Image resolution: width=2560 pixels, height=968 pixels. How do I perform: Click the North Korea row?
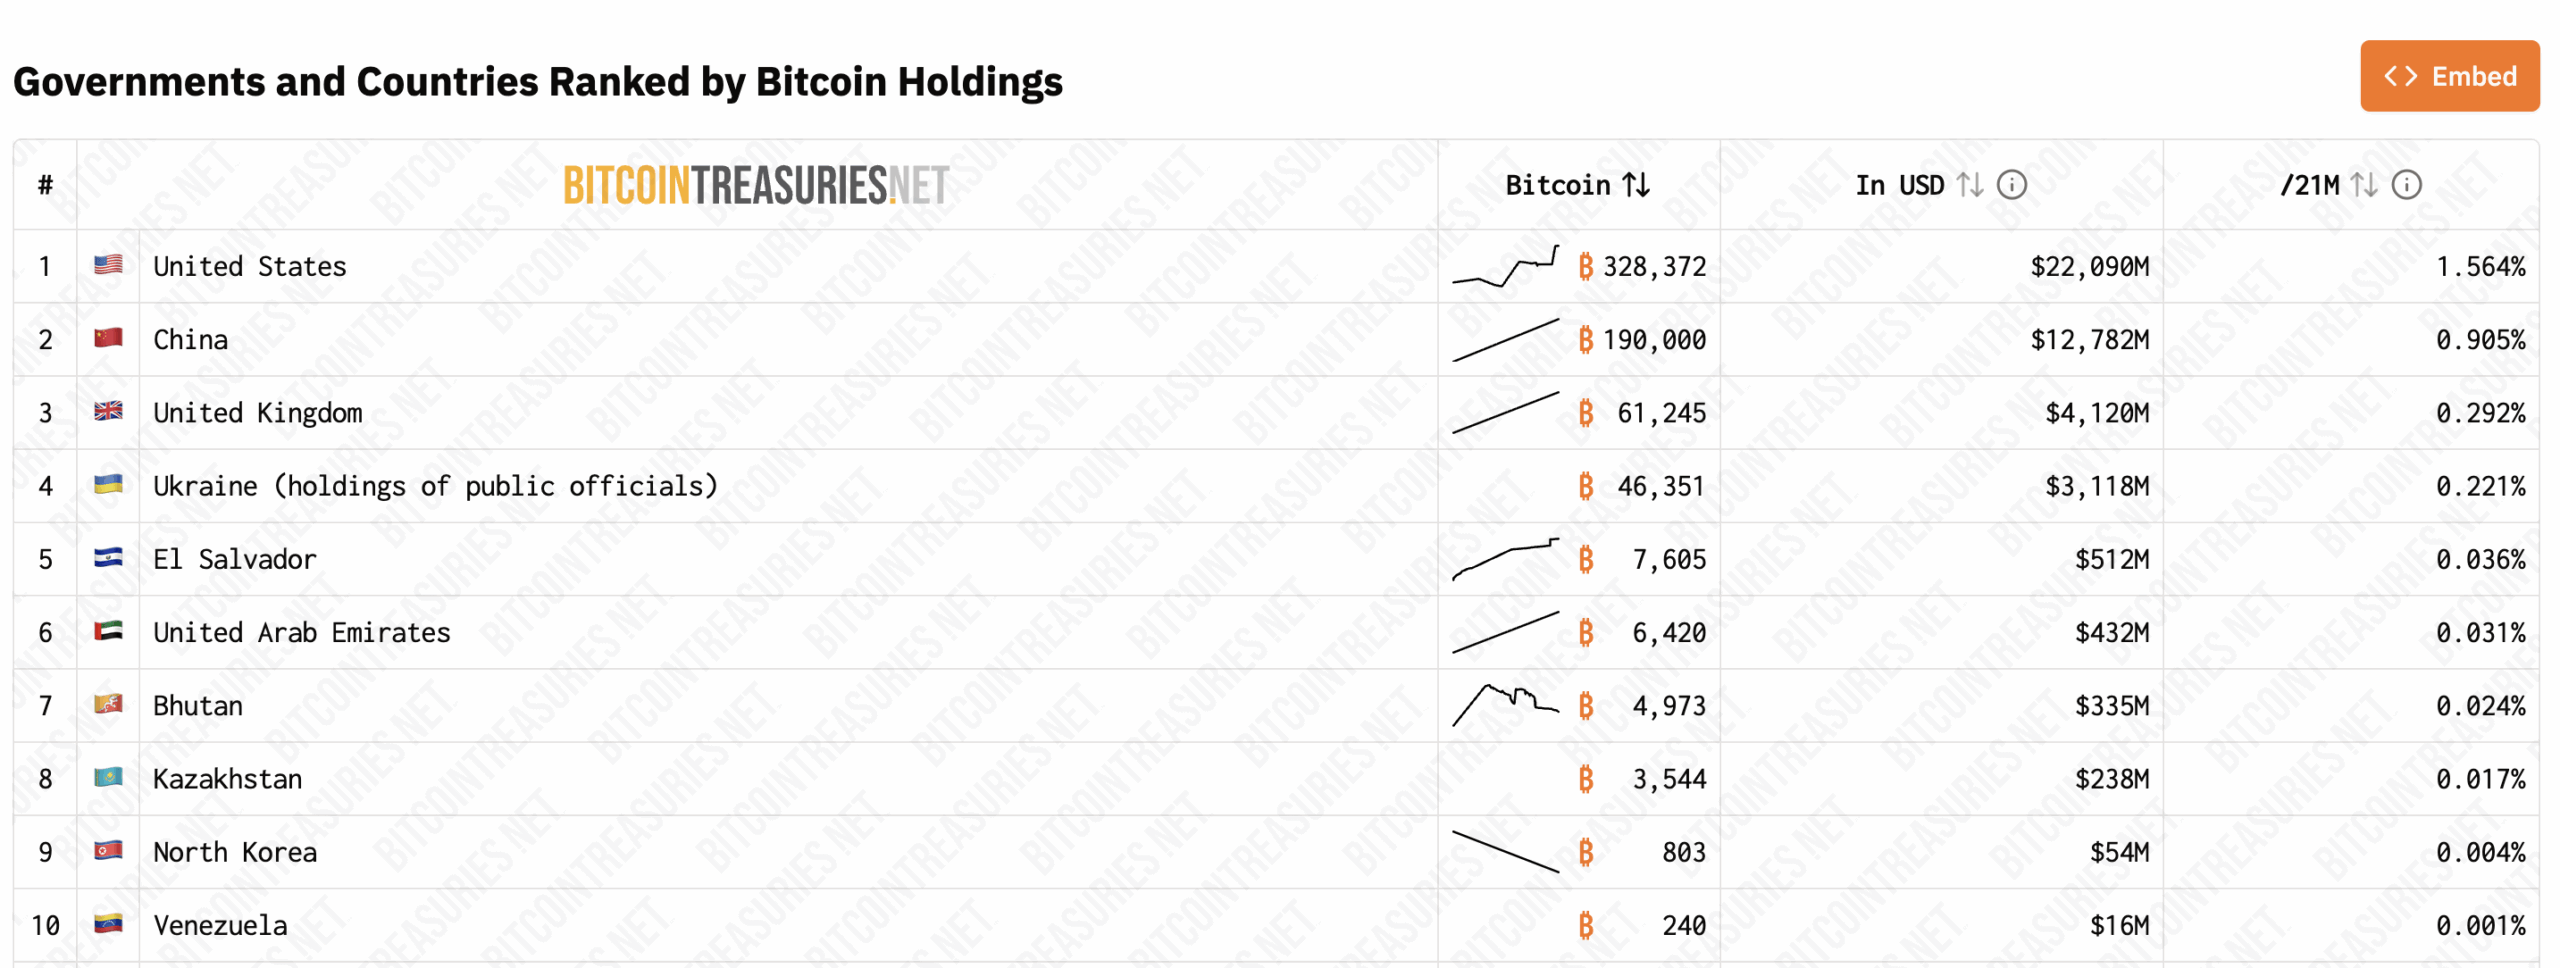pos(234,851)
